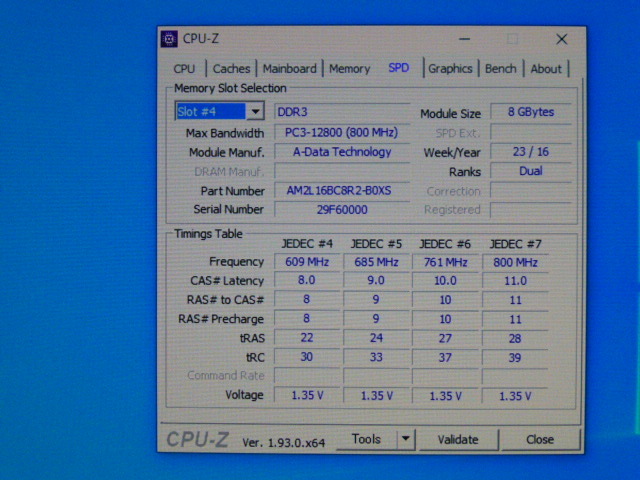Click the Memory Slot Selection group label
The image size is (640, 480).
[230, 88]
